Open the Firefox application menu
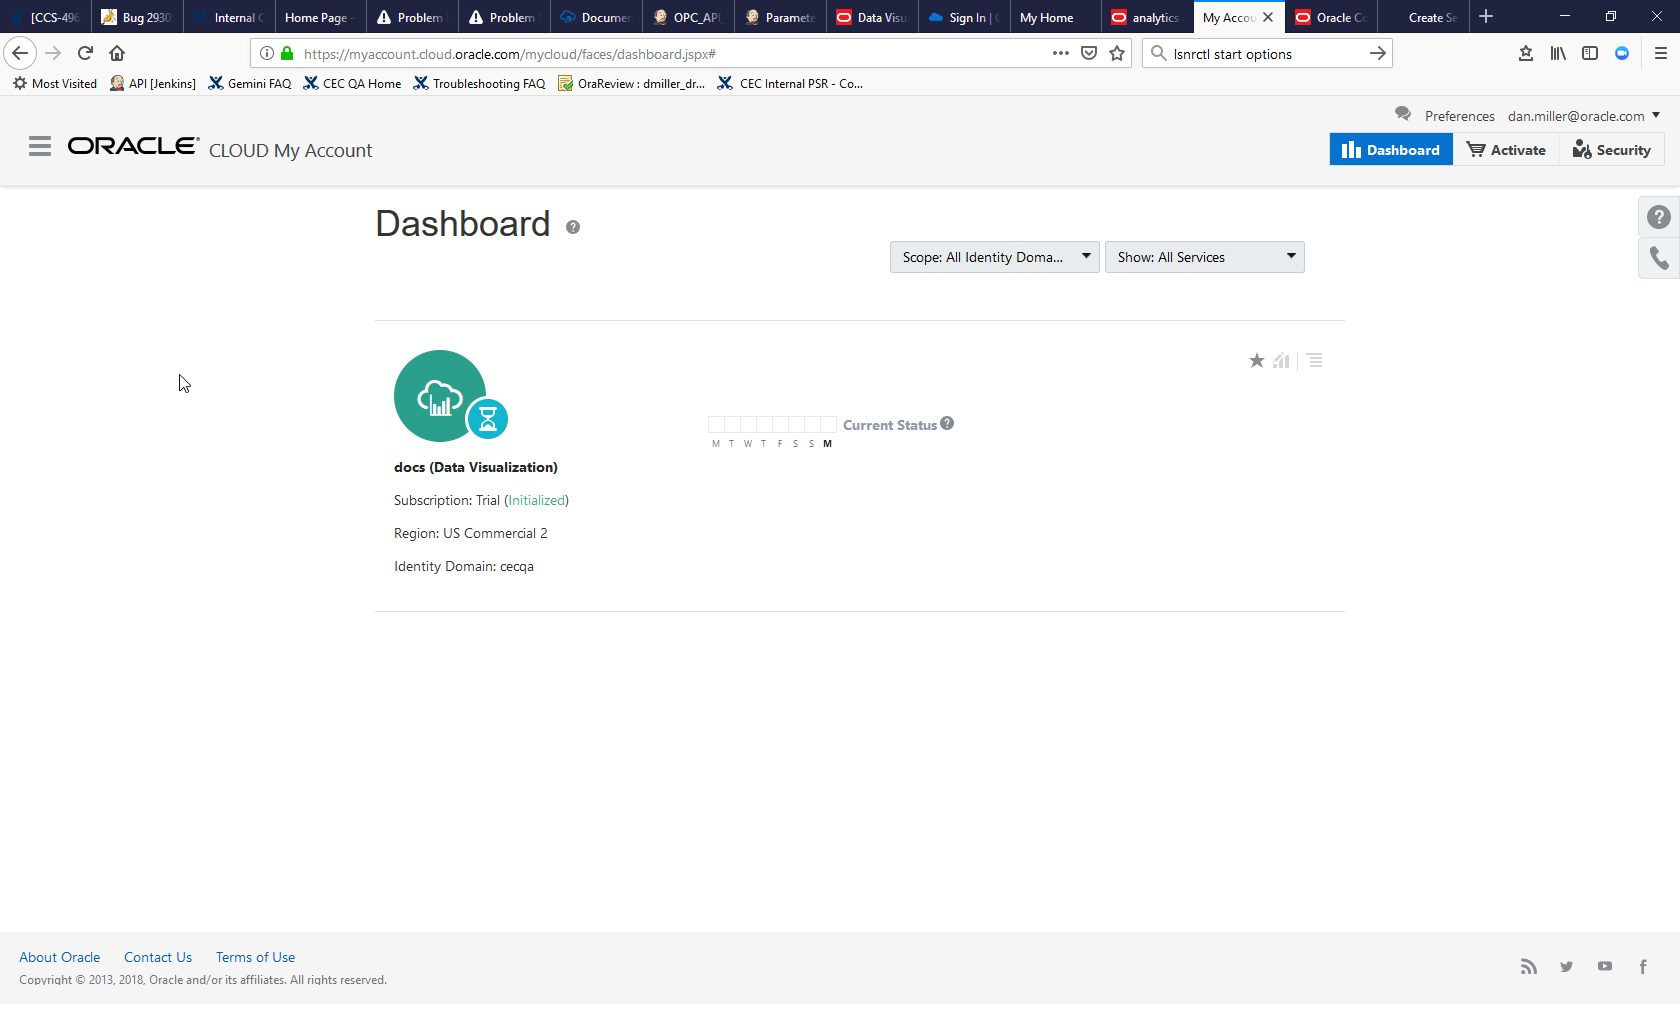Screen dimensions: 1680x1010 point(1661,53)
